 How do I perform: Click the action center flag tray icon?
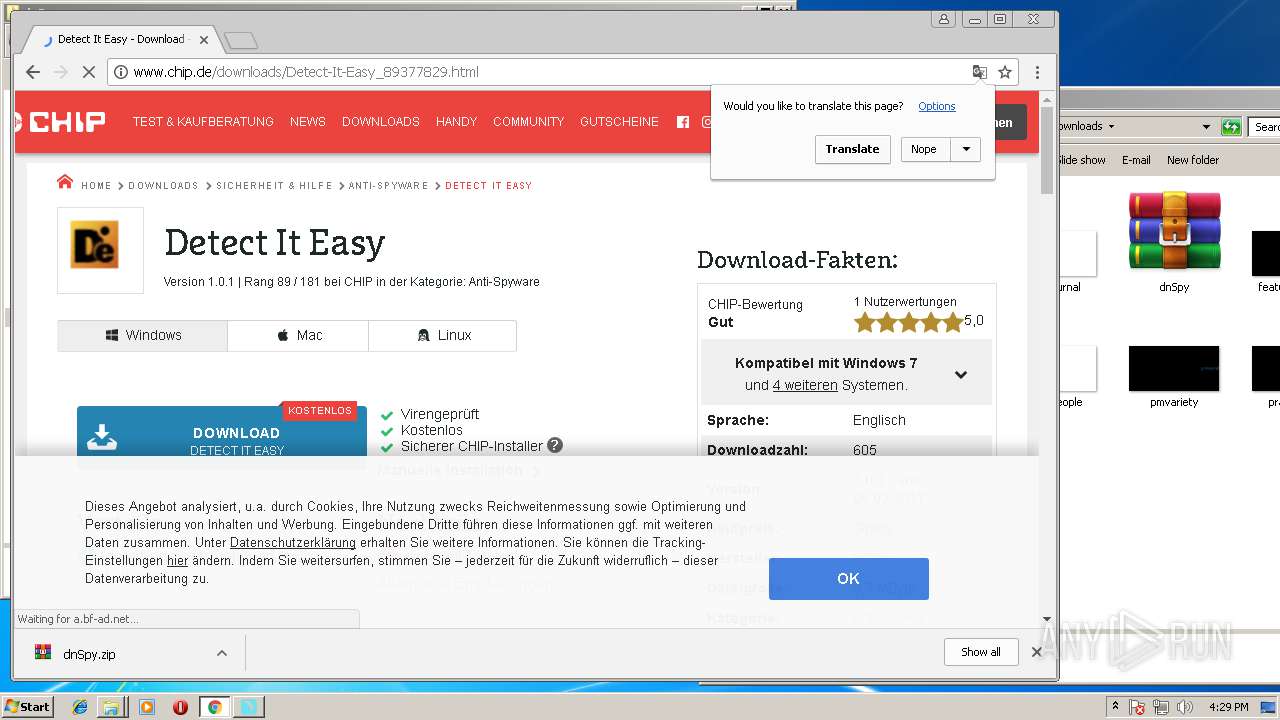(1138, 707)
